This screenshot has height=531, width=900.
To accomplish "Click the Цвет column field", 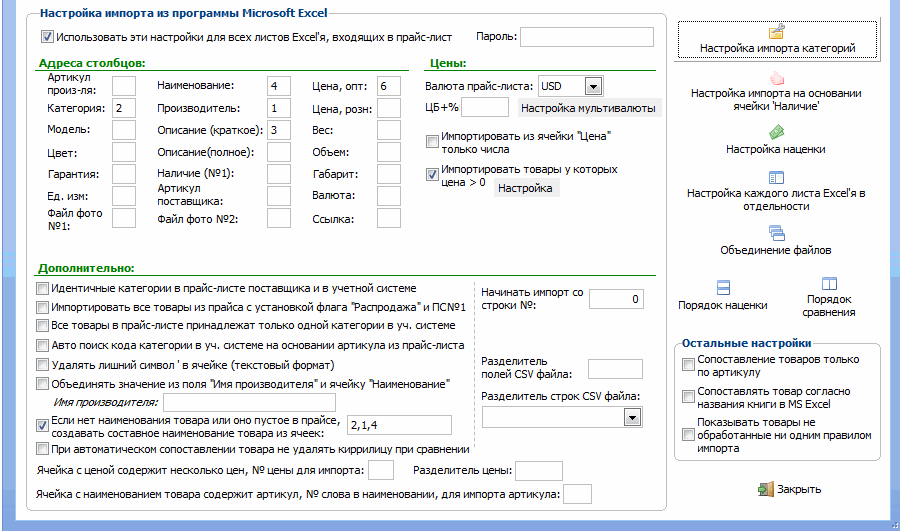I will pos(124,152).
